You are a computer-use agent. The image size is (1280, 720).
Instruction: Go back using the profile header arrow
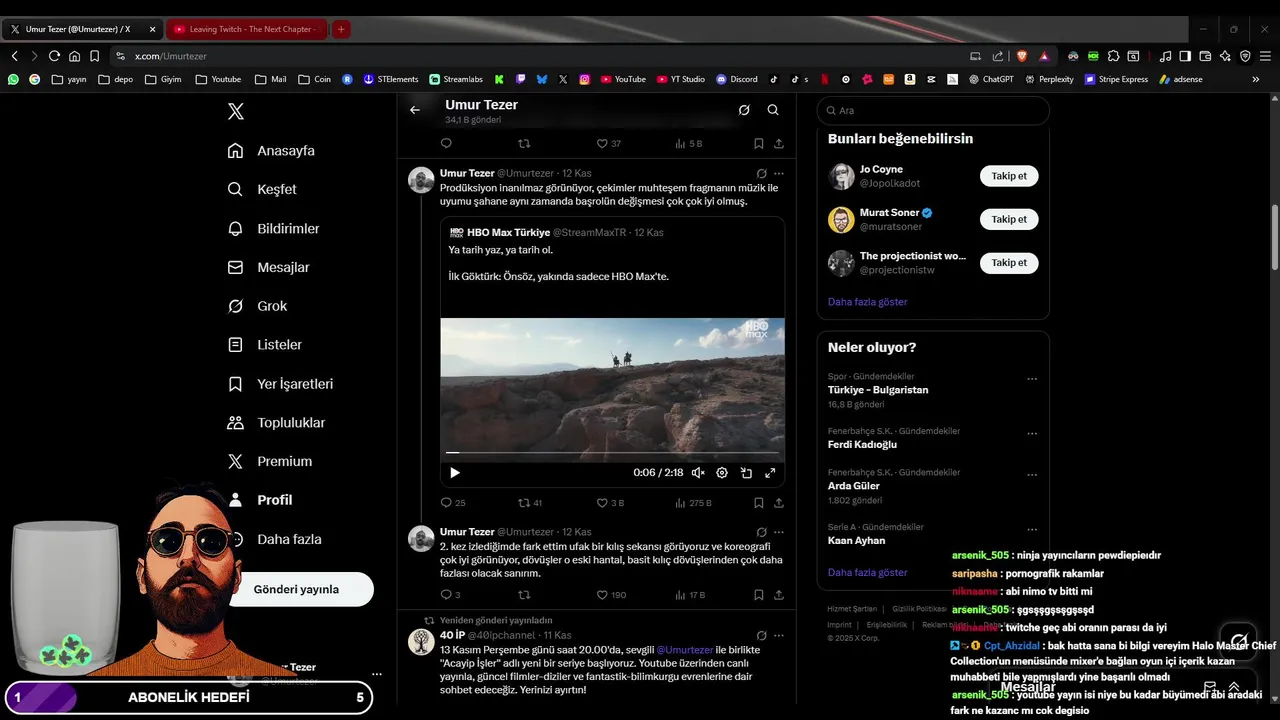pyautogui.click(x=415, y=110)
